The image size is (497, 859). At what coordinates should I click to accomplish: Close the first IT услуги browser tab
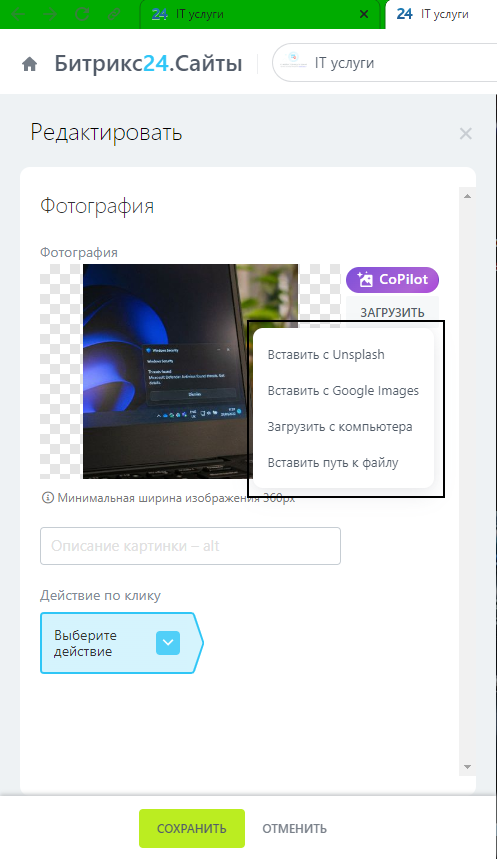point(364,14)
